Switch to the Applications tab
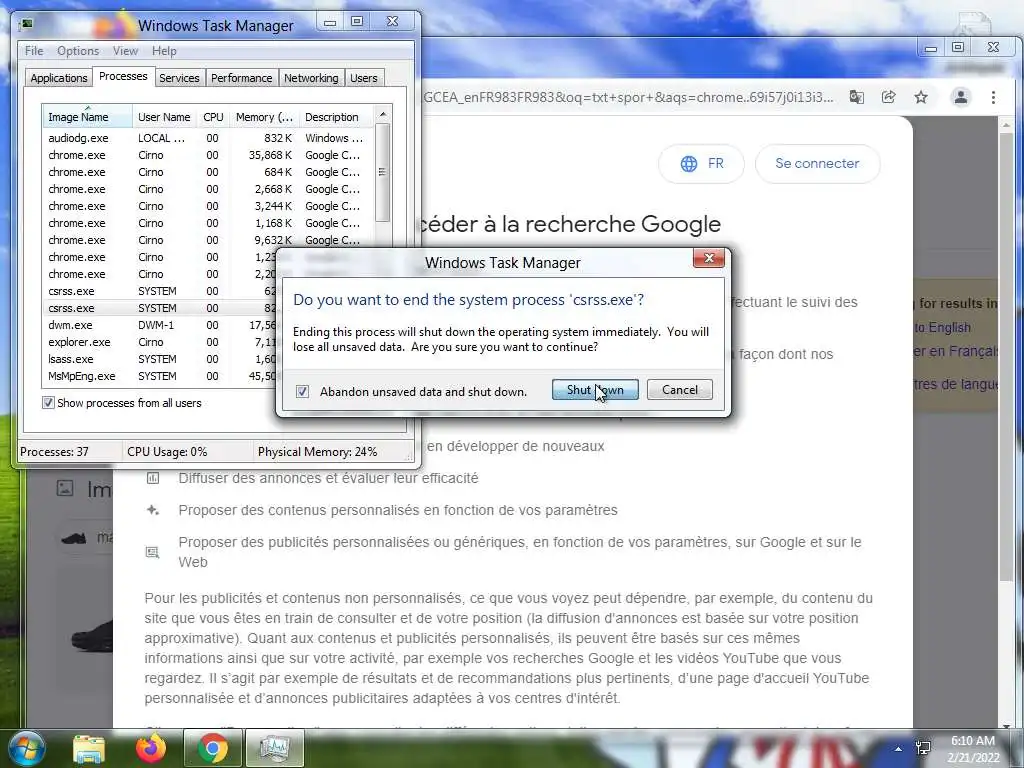Viewport: 1024px width, 768px height. [59, 78]
